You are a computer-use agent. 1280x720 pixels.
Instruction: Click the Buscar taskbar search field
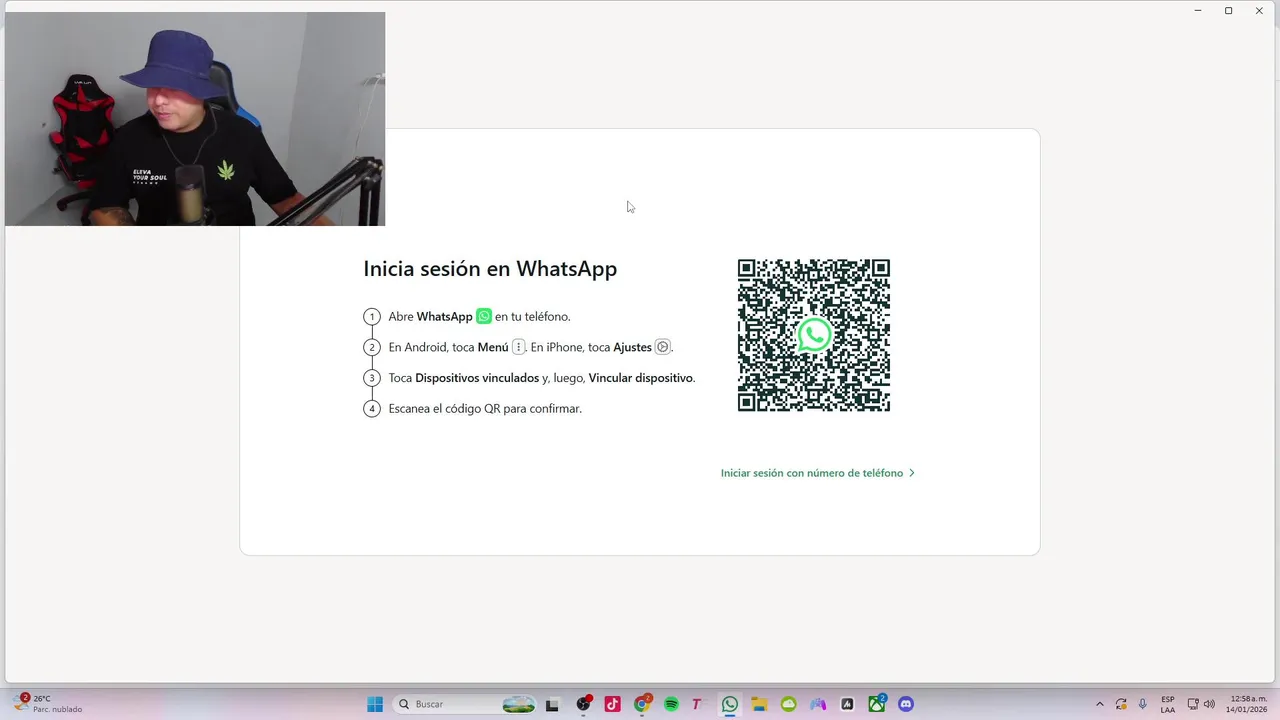pos(465,704)
